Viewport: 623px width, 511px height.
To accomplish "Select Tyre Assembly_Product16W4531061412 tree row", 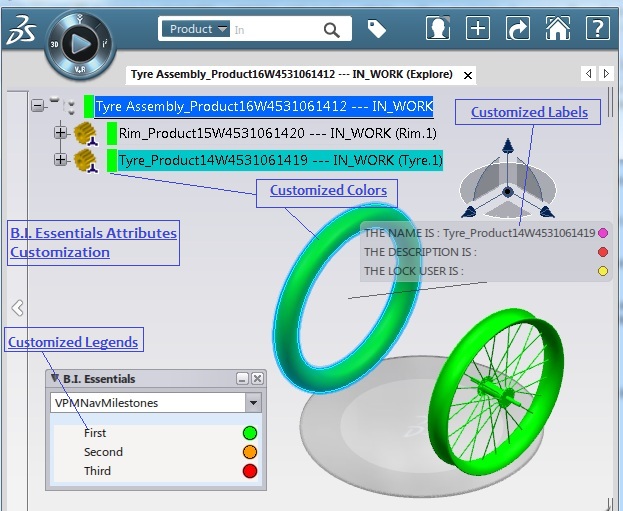I will tap(264, 106).
